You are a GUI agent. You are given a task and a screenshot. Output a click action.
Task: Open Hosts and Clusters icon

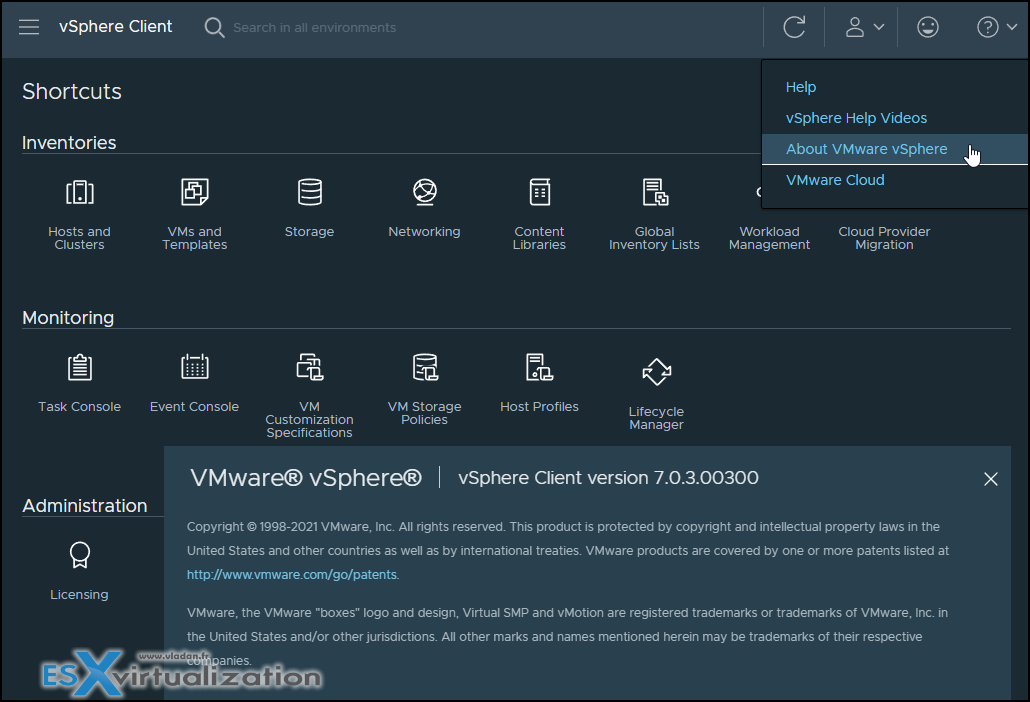(x=79, y=192)
